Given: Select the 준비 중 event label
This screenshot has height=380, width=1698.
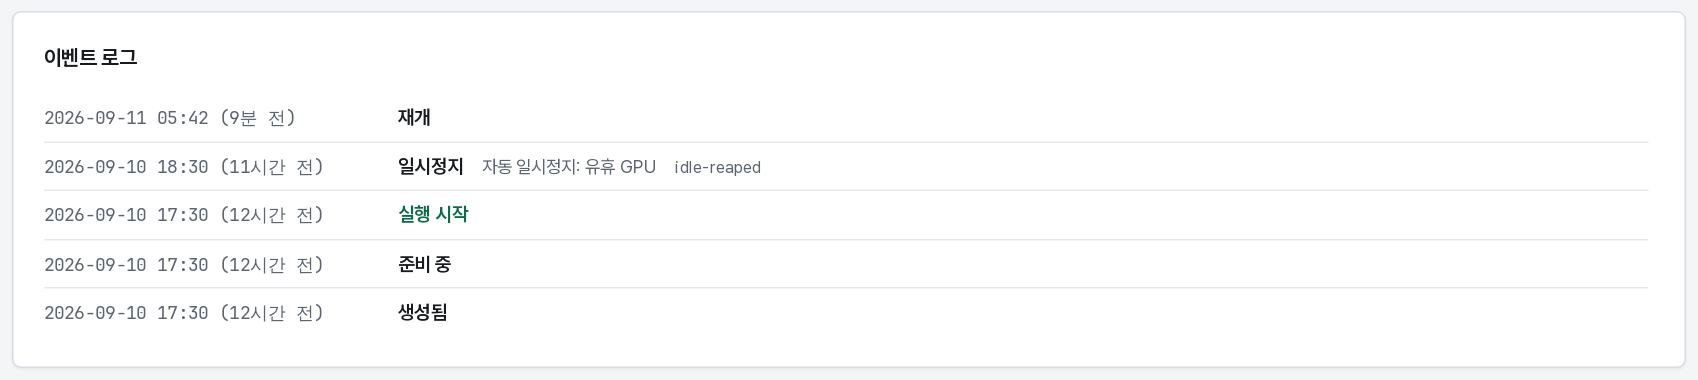Looking at the screenshot, I should click(425, 264).
